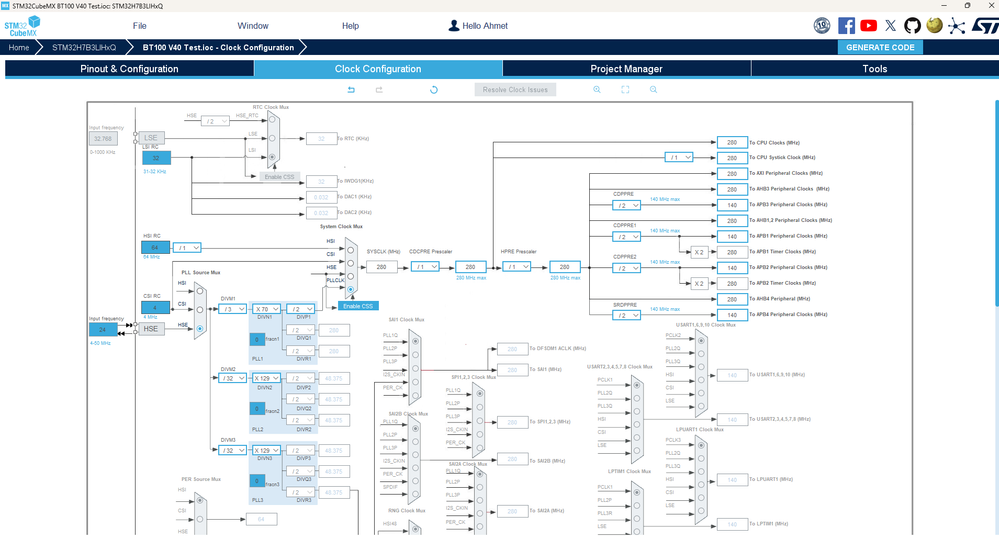Click Hello Ahmet account link
This screenshot has width=999, height=538.
point(485,25)
